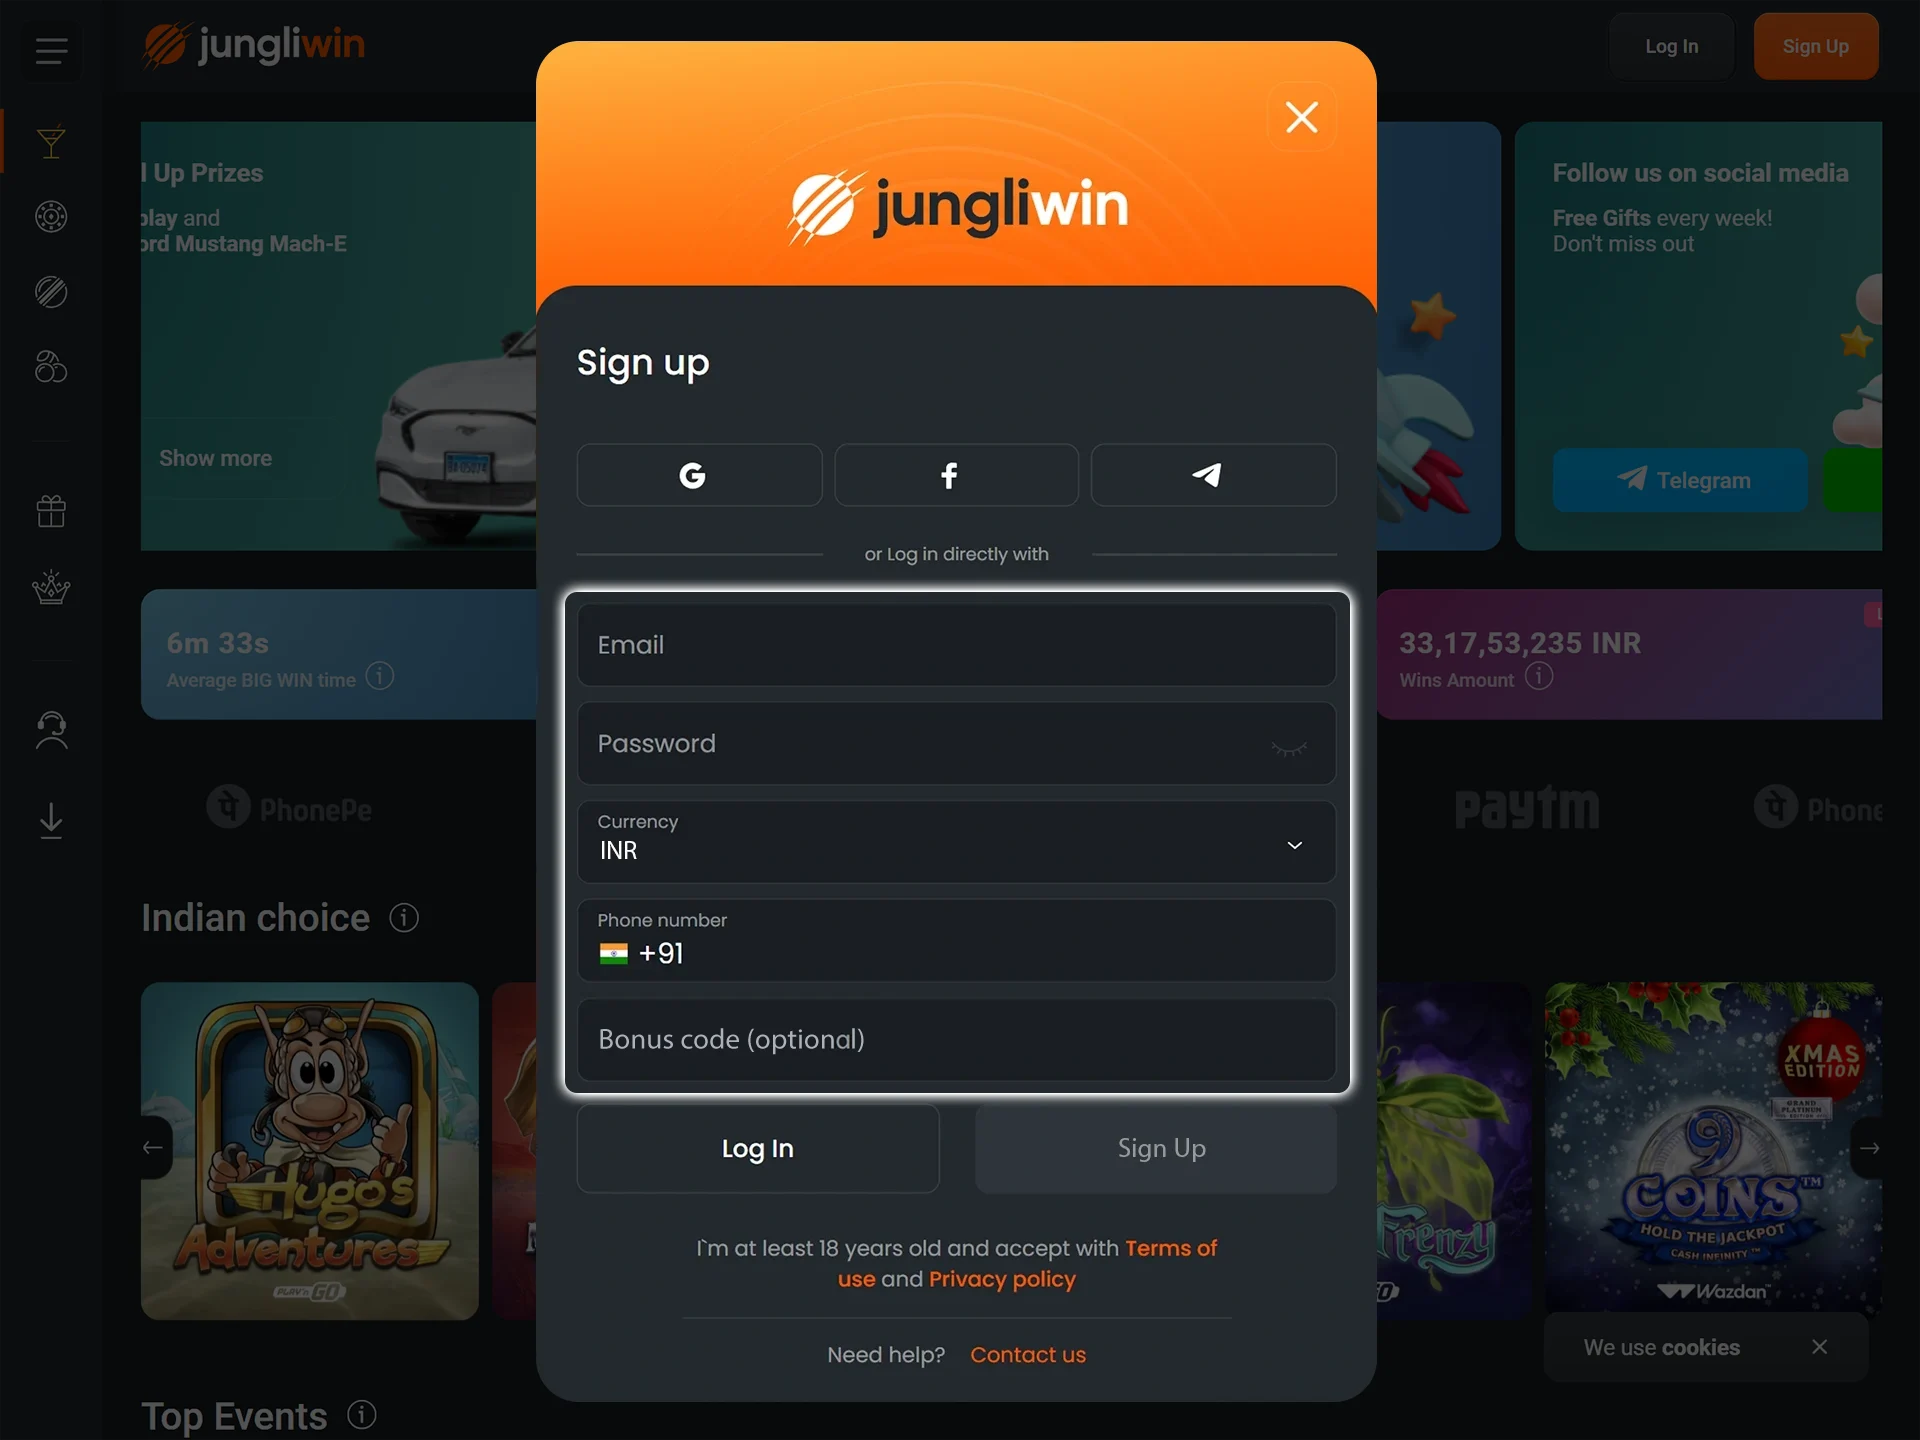Click Contact us help link
Screen dimensions: 1920x1440
(x=1028, y=1354)
